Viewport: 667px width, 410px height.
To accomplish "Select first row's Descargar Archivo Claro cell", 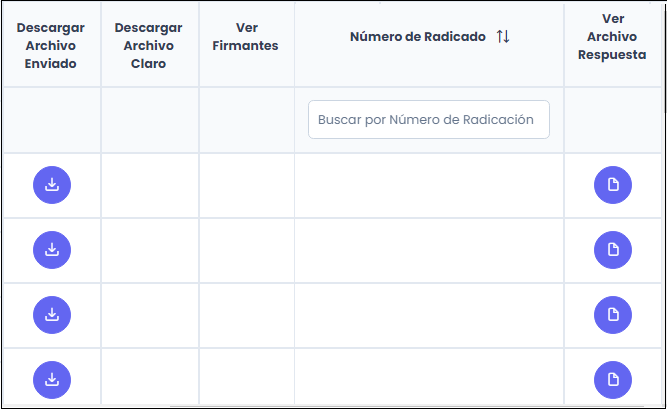I will tap(150, 185).
